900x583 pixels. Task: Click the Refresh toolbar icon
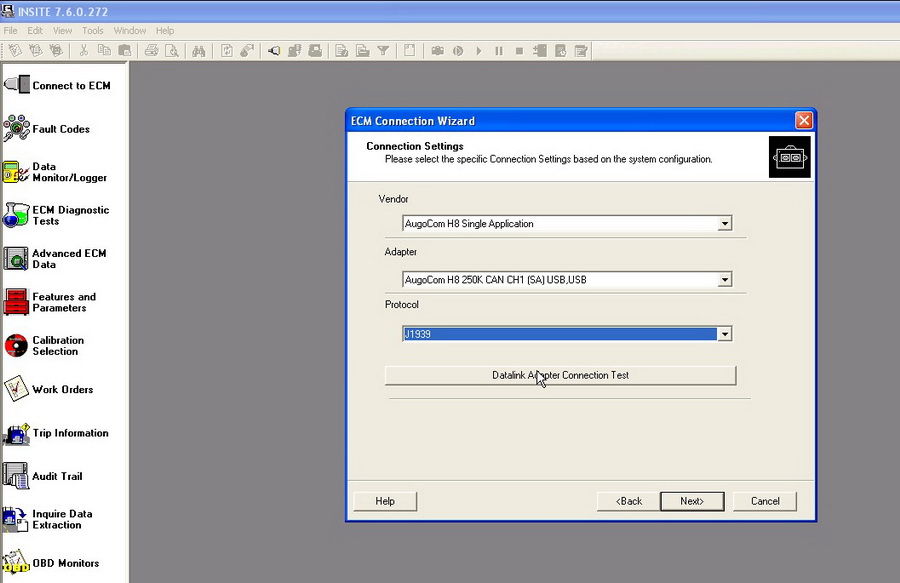(227, 50)
